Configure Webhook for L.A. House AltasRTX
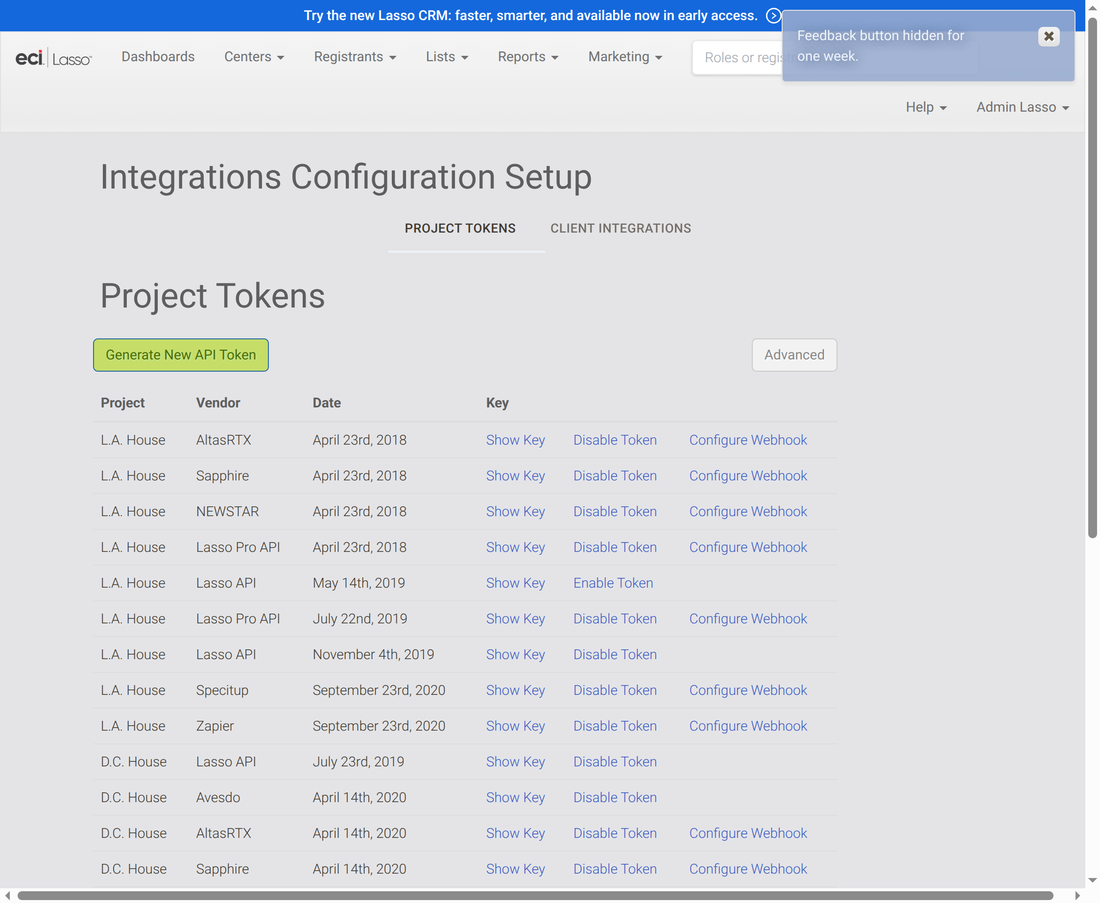The height and width of the screenshot is (903, 1100). (x=748, y=441)
